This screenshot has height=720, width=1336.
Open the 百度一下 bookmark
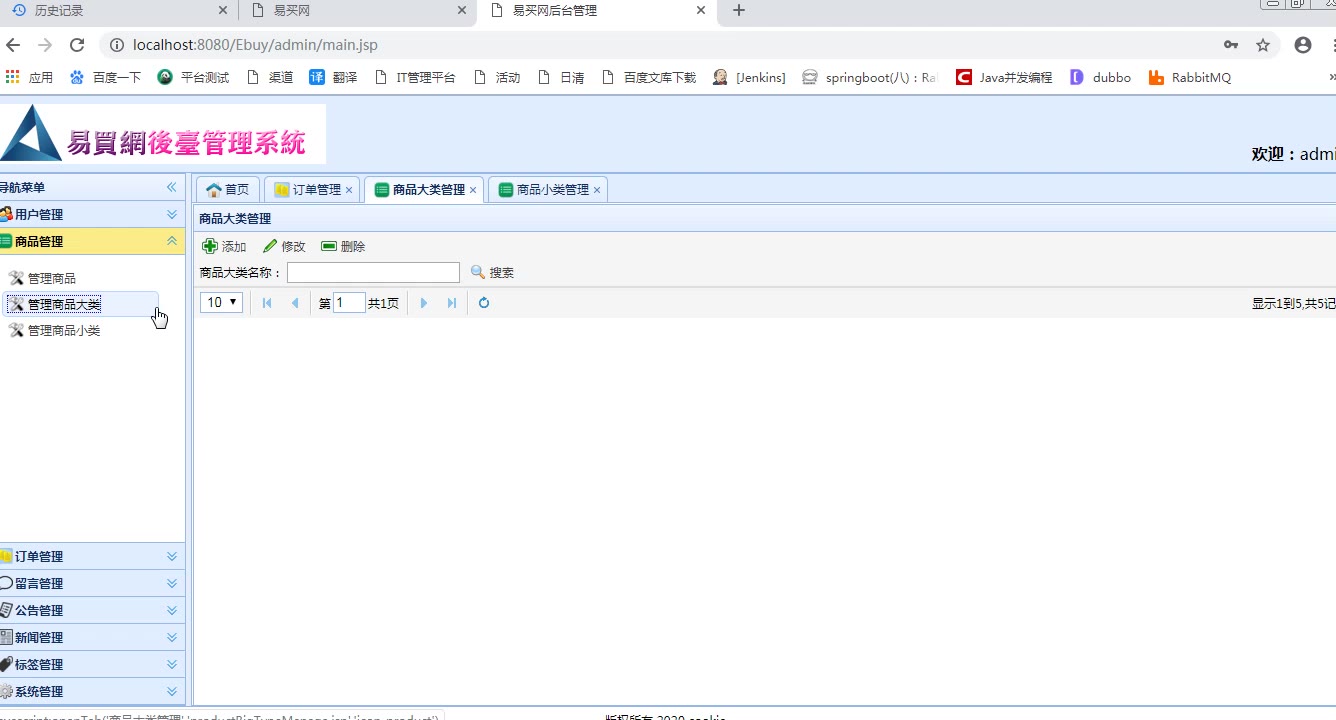[x=105, y=77]
